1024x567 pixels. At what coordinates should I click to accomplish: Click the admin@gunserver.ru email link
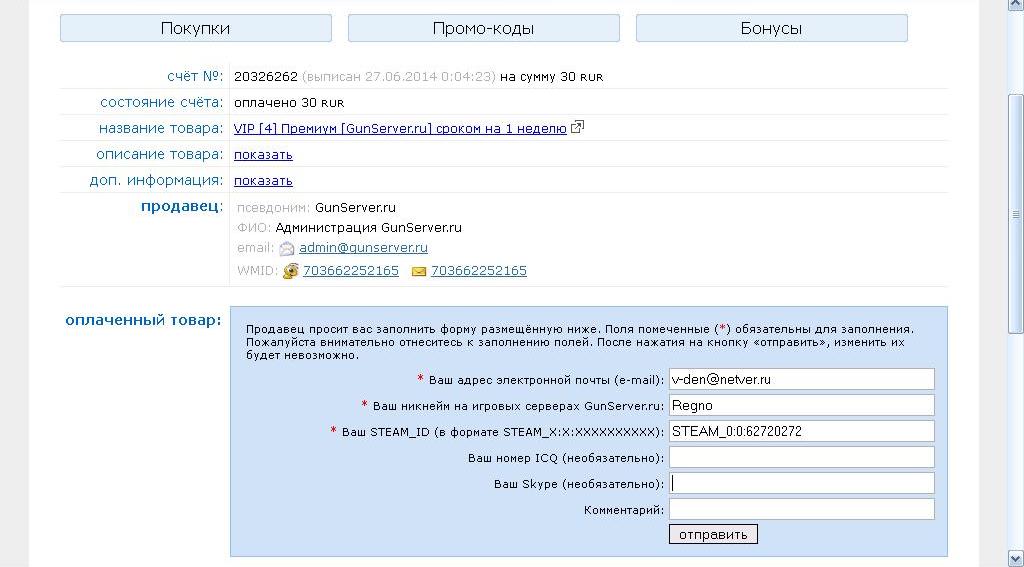pyautogui.click(x=363, y=248)
